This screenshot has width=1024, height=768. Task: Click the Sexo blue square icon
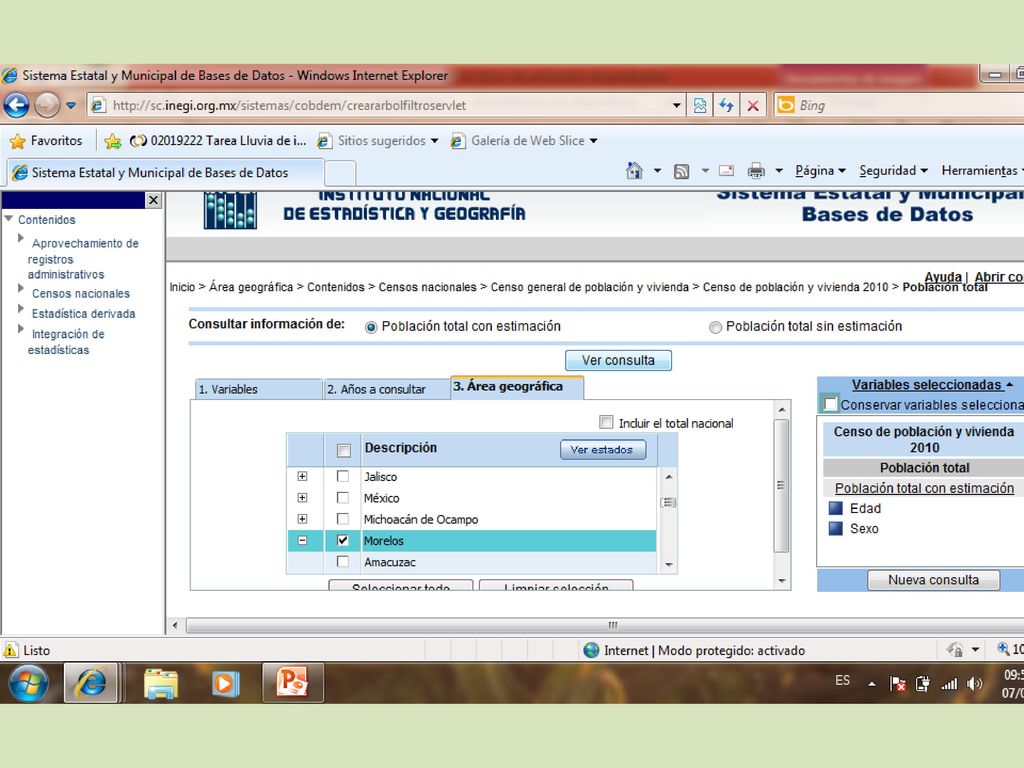click(835, 528)
